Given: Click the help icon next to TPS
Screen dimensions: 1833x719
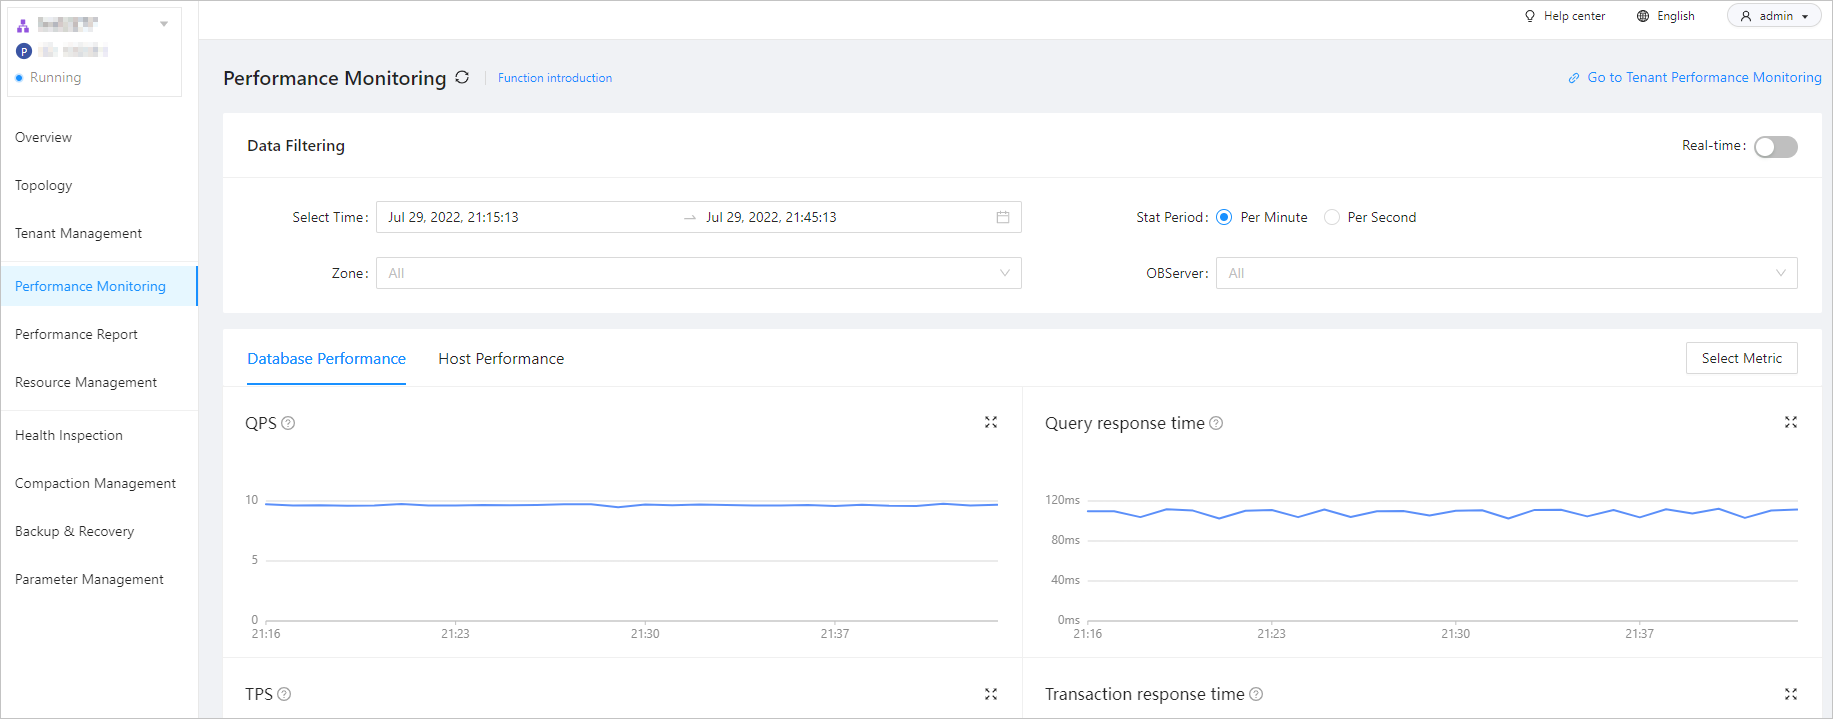Looking at the screenshot, I should click(x=284, y=694).
